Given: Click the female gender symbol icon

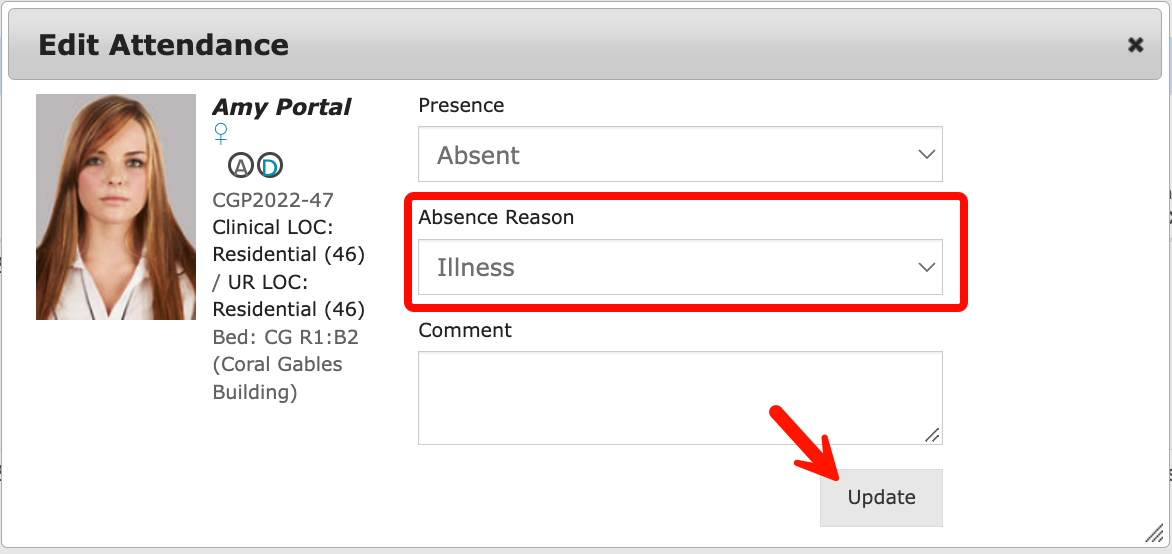Looking at the screenshot, I should (221, 134).
